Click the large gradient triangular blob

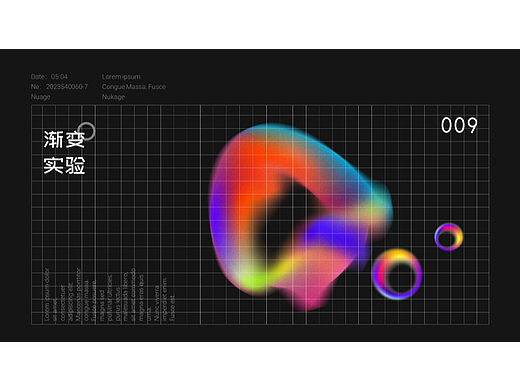tap(300, 217)
